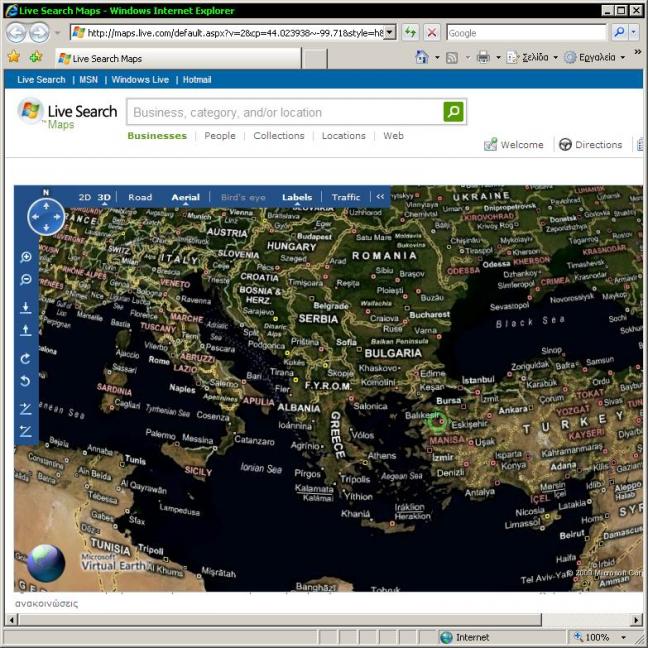Pan the map east with the compass right arrow

tap(57, 217)
